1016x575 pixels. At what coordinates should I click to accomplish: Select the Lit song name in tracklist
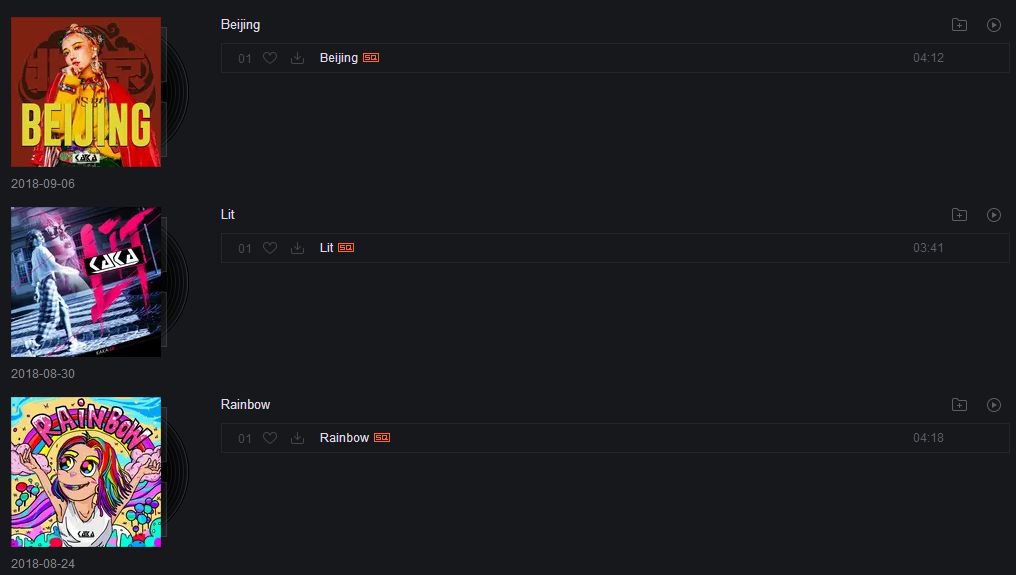(x=327, y=248)
